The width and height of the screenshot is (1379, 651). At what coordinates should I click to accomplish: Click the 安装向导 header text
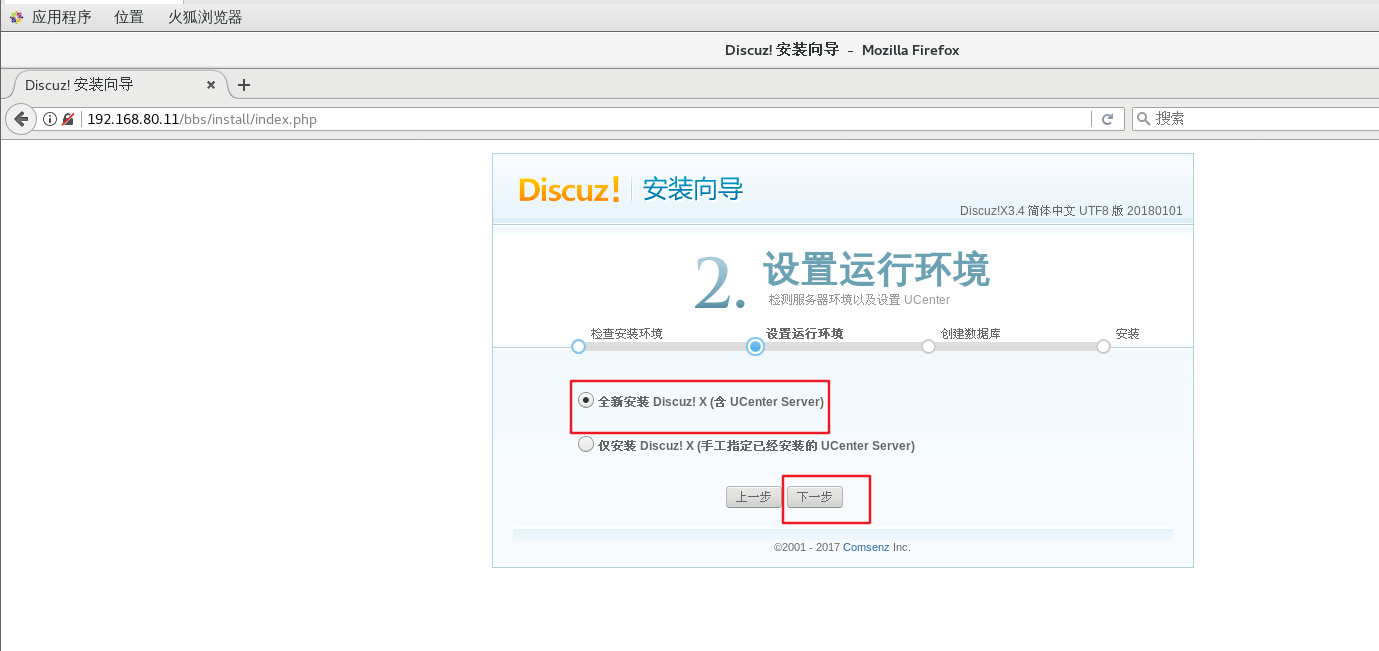[693, 189]
